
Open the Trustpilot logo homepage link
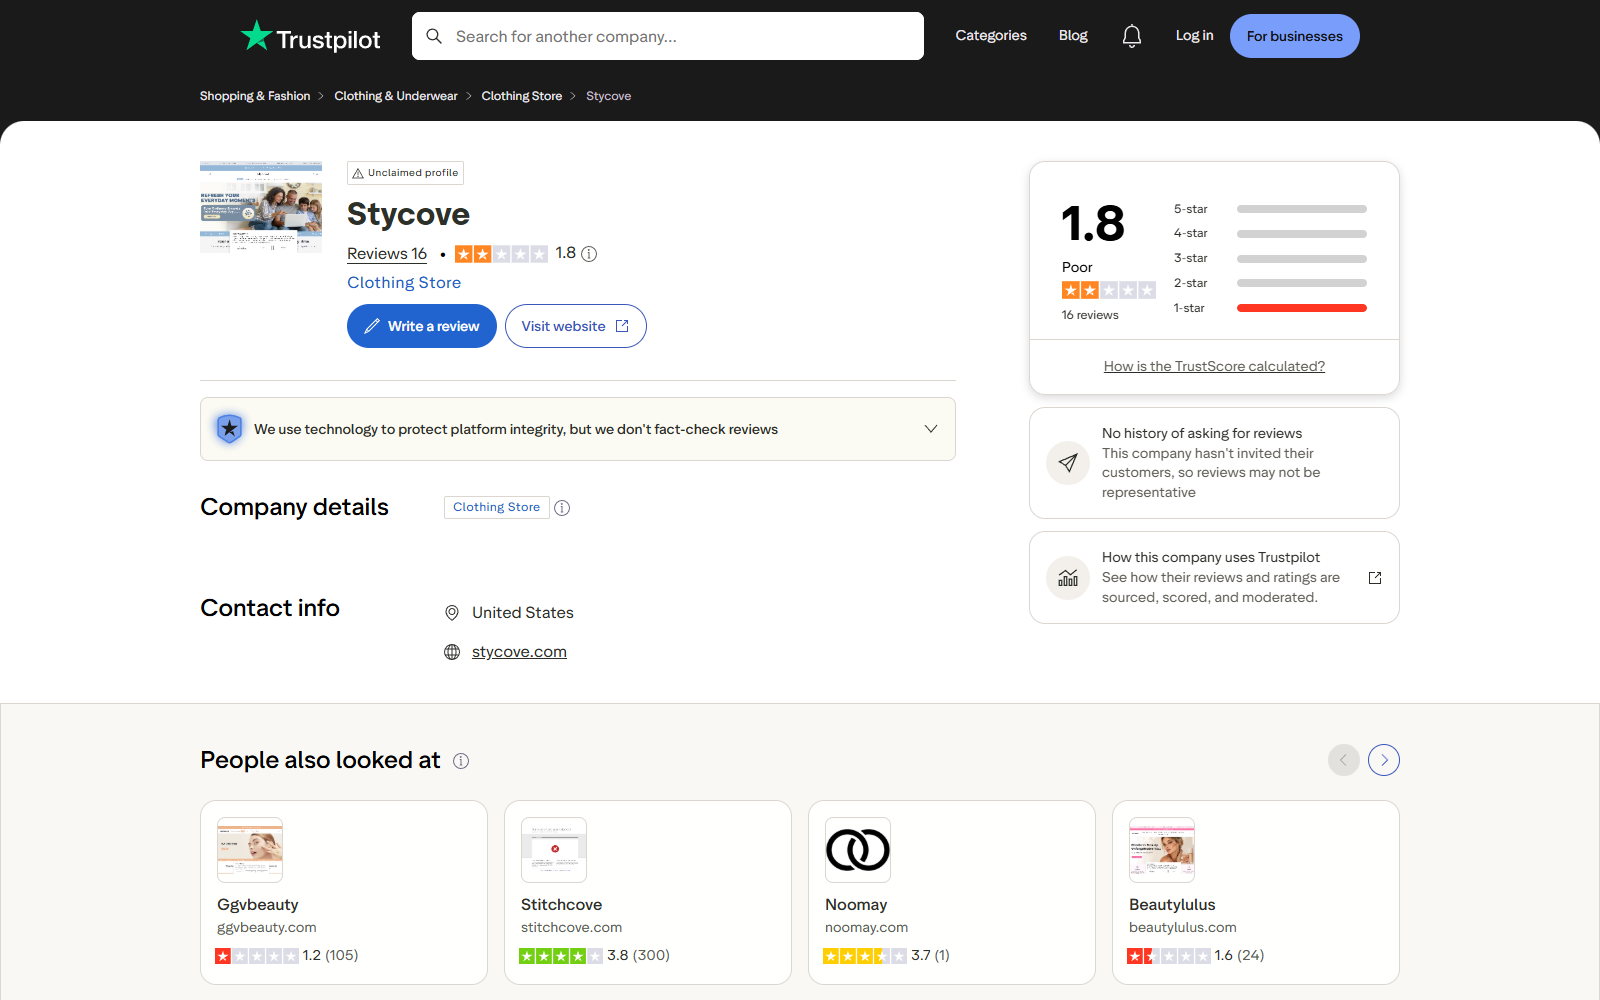click(x=310, y=37)
